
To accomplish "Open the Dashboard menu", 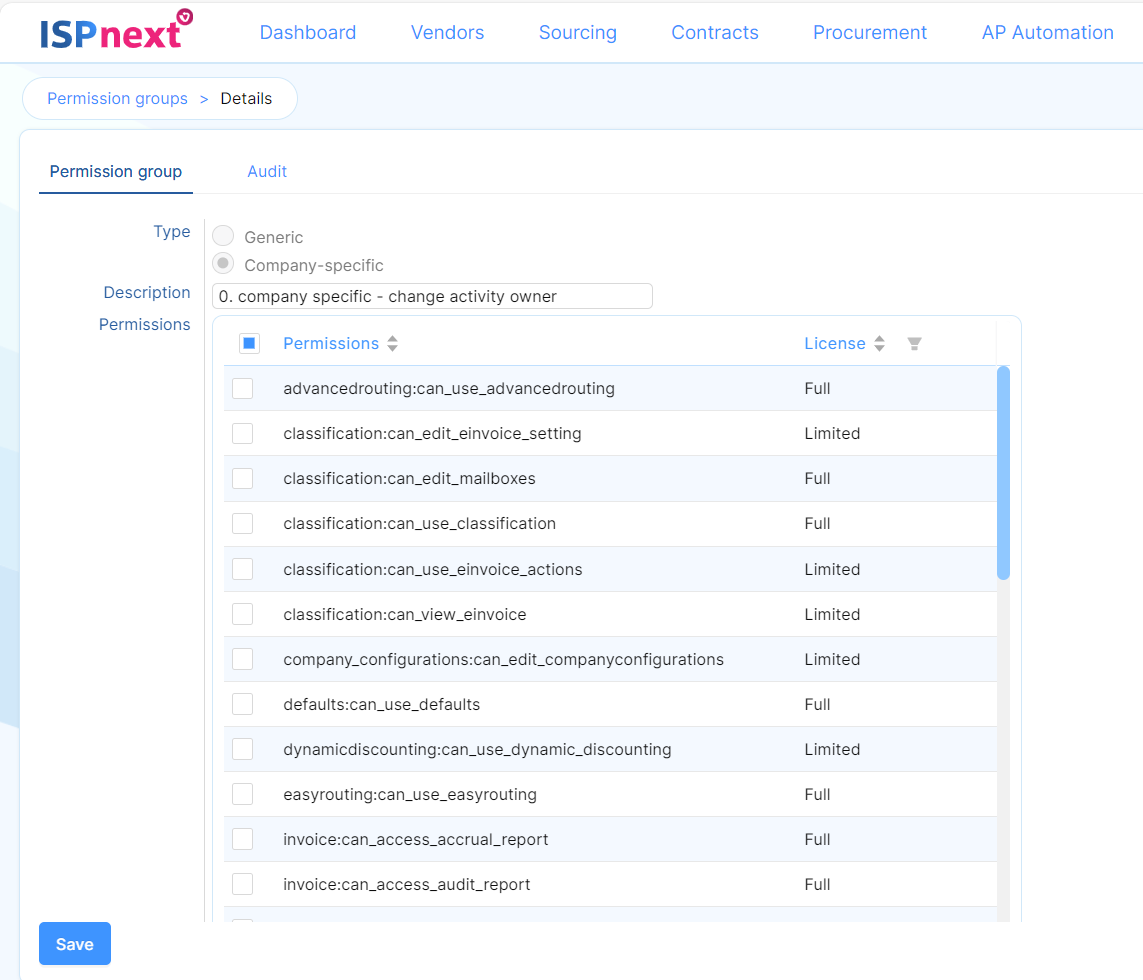I will (x=308, y=32).
